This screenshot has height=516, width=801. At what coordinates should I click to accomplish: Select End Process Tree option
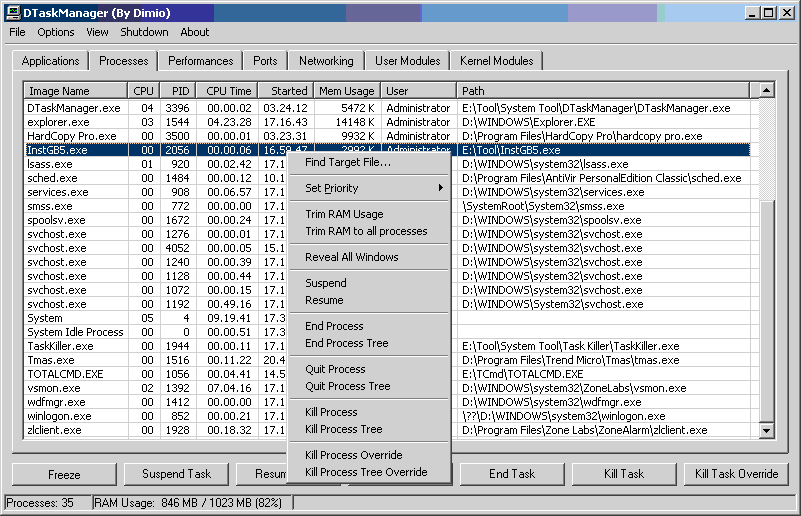tap(347, 343)
